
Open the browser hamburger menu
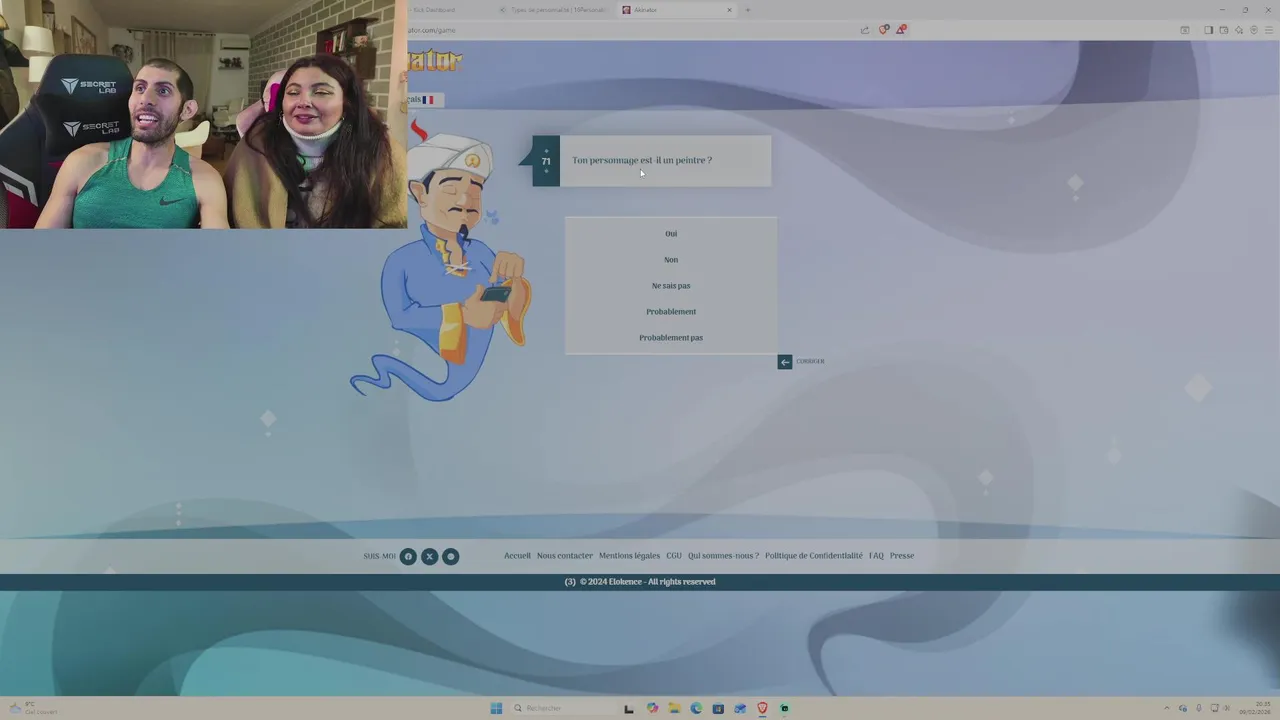coord(1269,30)
